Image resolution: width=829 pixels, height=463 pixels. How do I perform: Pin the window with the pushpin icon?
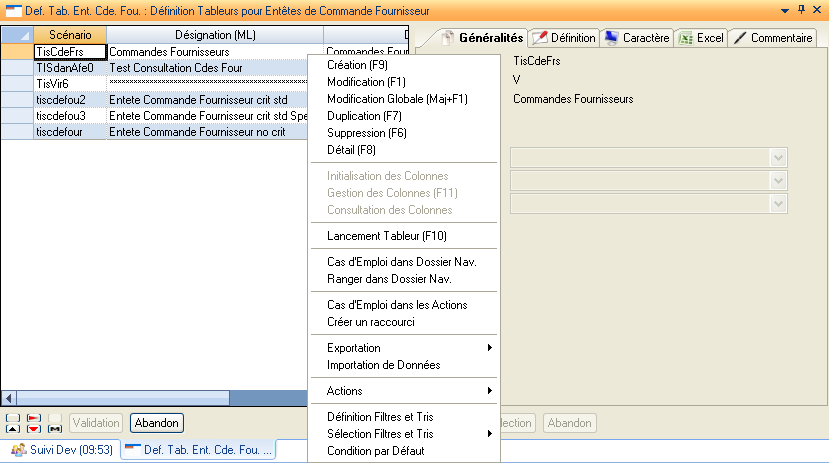click(801, 9)
